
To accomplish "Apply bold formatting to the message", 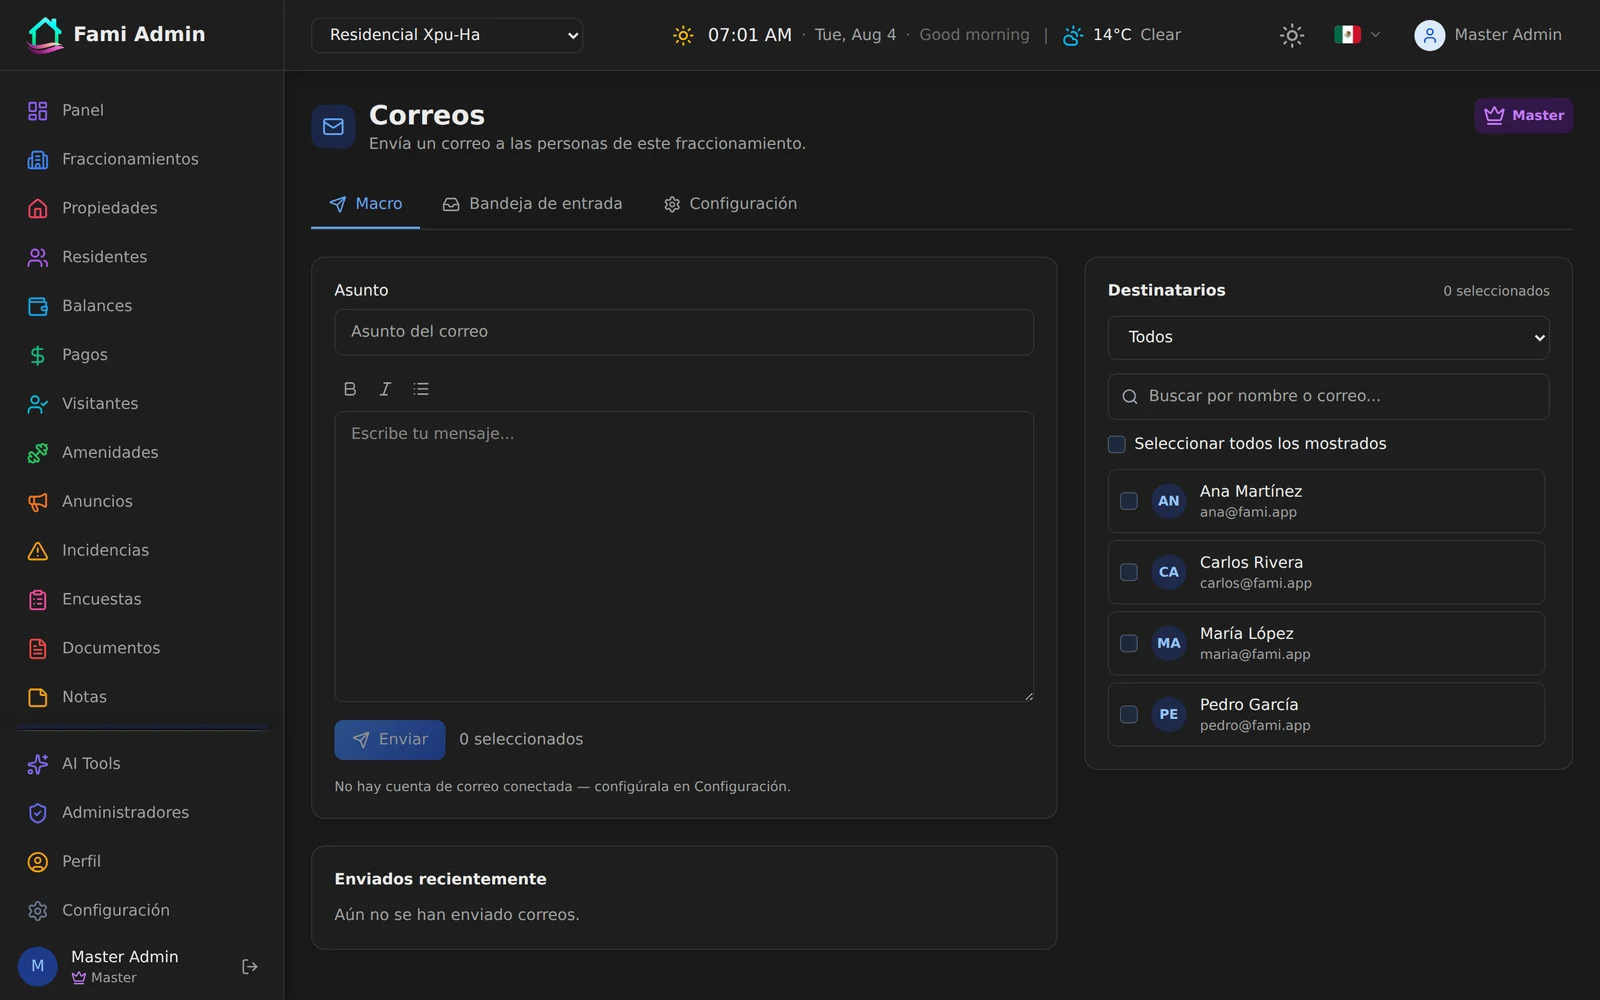I will (350, 389).
